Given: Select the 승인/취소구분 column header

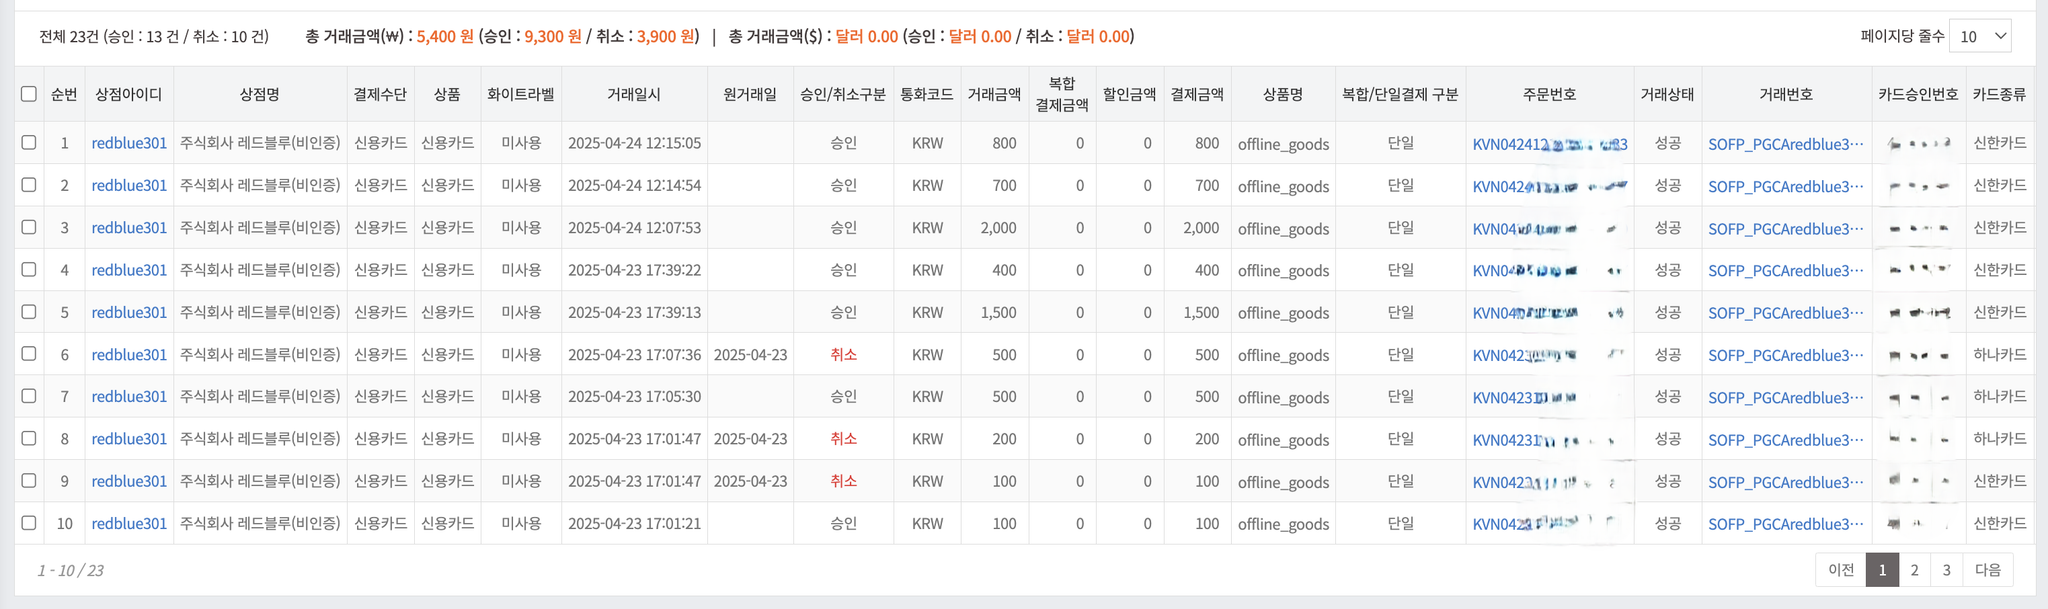Looking at the screenshot, I should point(843,94).
